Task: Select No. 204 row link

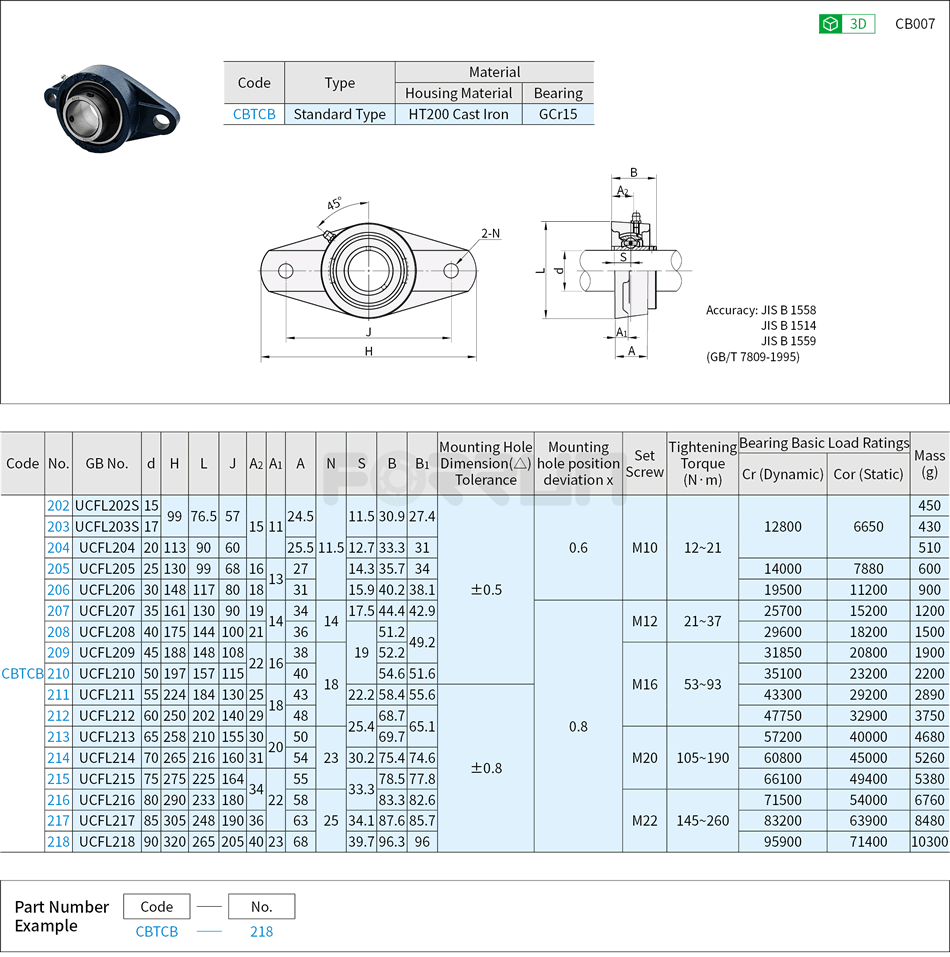Action: click(x=58, y=547)
